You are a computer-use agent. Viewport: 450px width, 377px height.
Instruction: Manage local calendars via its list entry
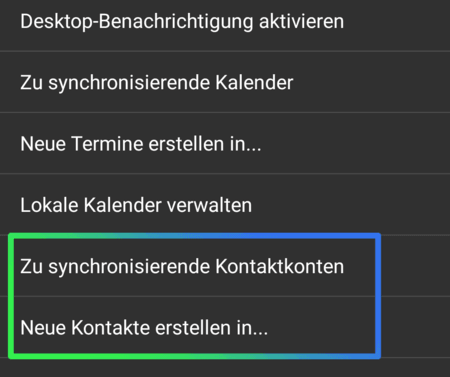(225, 205)
